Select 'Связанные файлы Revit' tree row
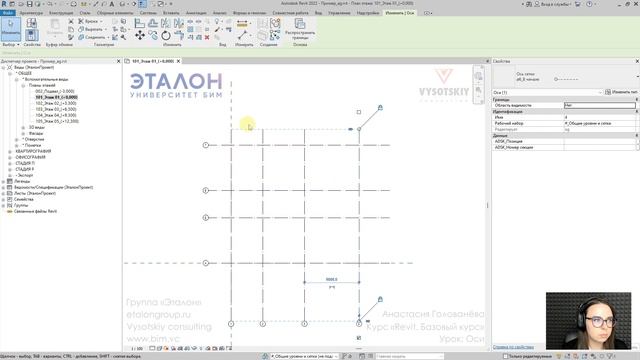The image size is (640, 360). [35, 211]
